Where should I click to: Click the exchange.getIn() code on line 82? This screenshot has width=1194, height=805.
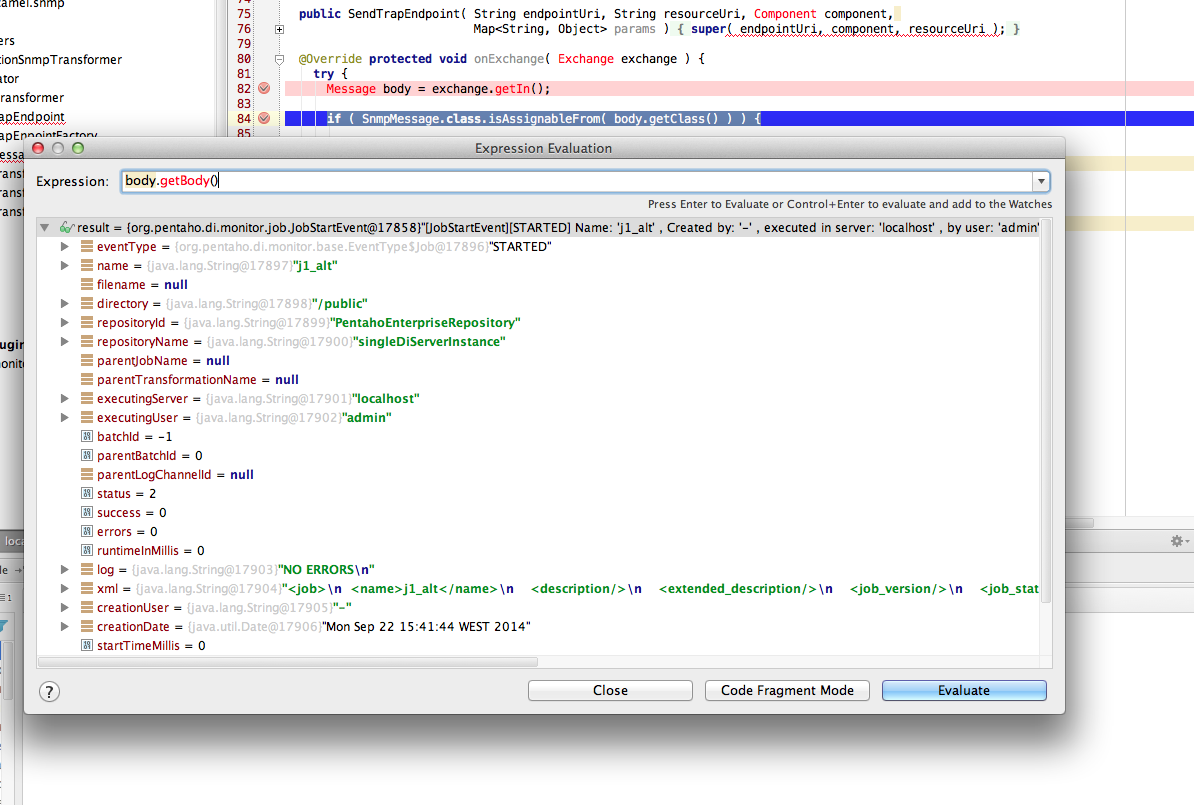(x=490, y=88)
